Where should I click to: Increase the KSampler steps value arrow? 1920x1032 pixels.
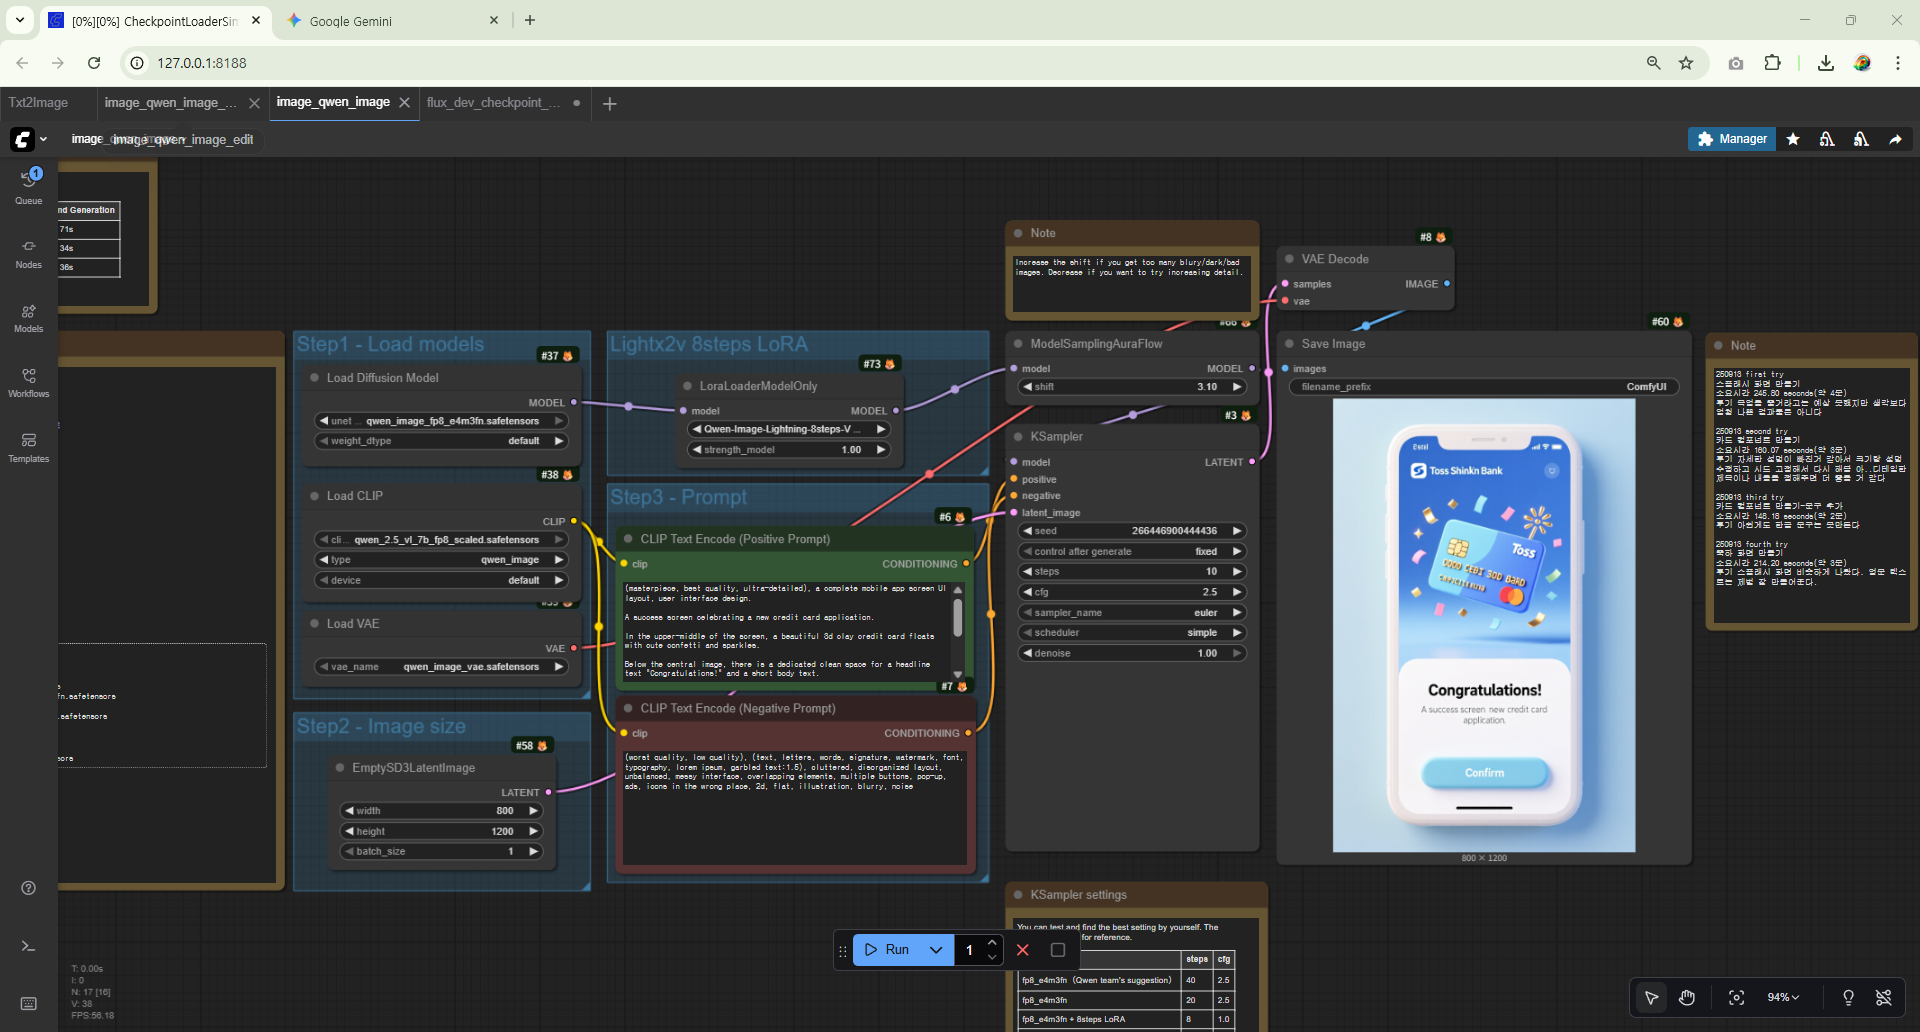click(x=1237, y=572)
